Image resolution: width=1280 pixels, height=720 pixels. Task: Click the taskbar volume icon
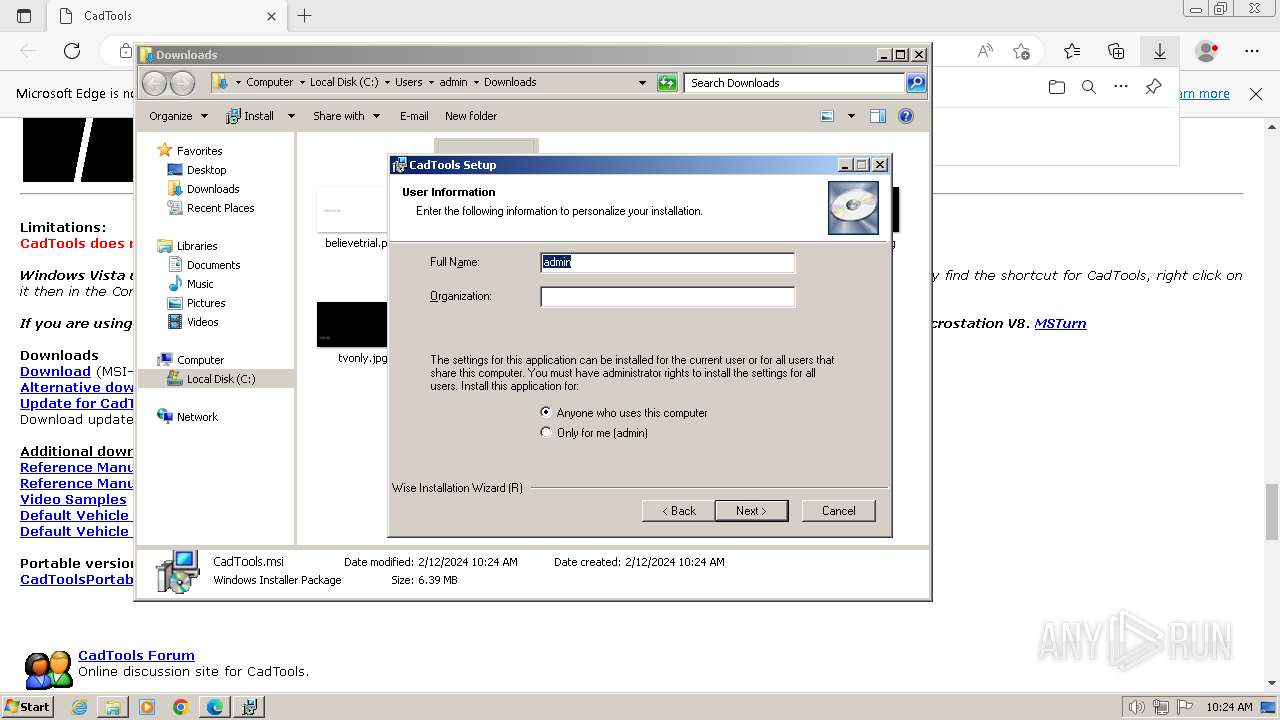(1135, 707)
